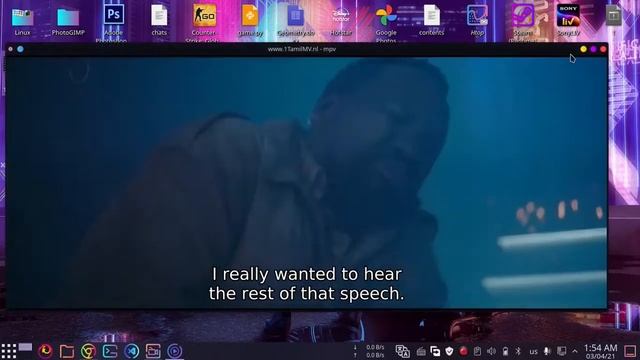This screenshot has height=360, width=640.
Task: Close the mpv window with red button
Action: 603,49
